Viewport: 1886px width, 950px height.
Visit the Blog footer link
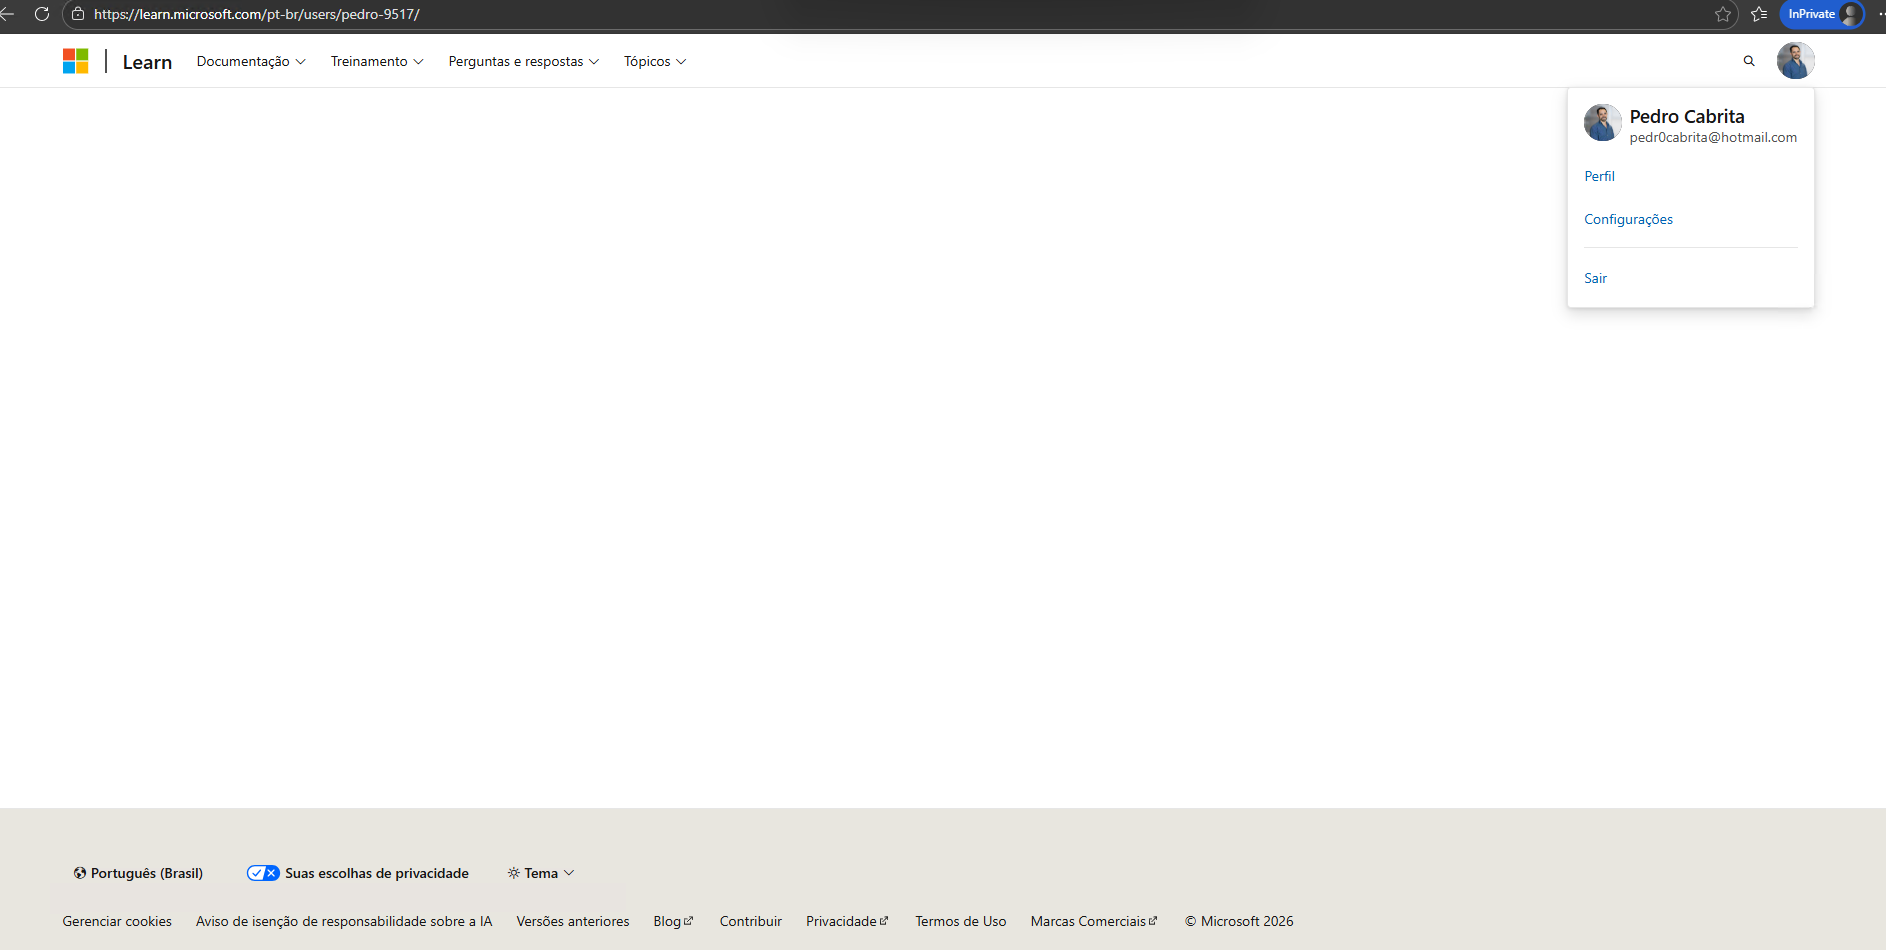[673, 921]
